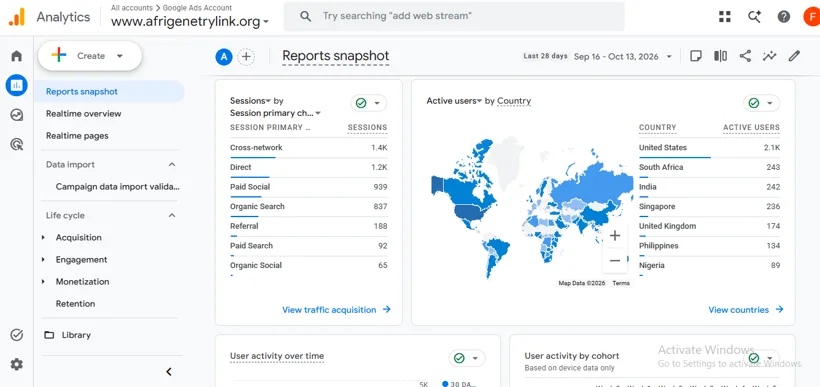Open the property selector www.afrigenetrylink.org

pyautogui.click(x=190, y=21)
